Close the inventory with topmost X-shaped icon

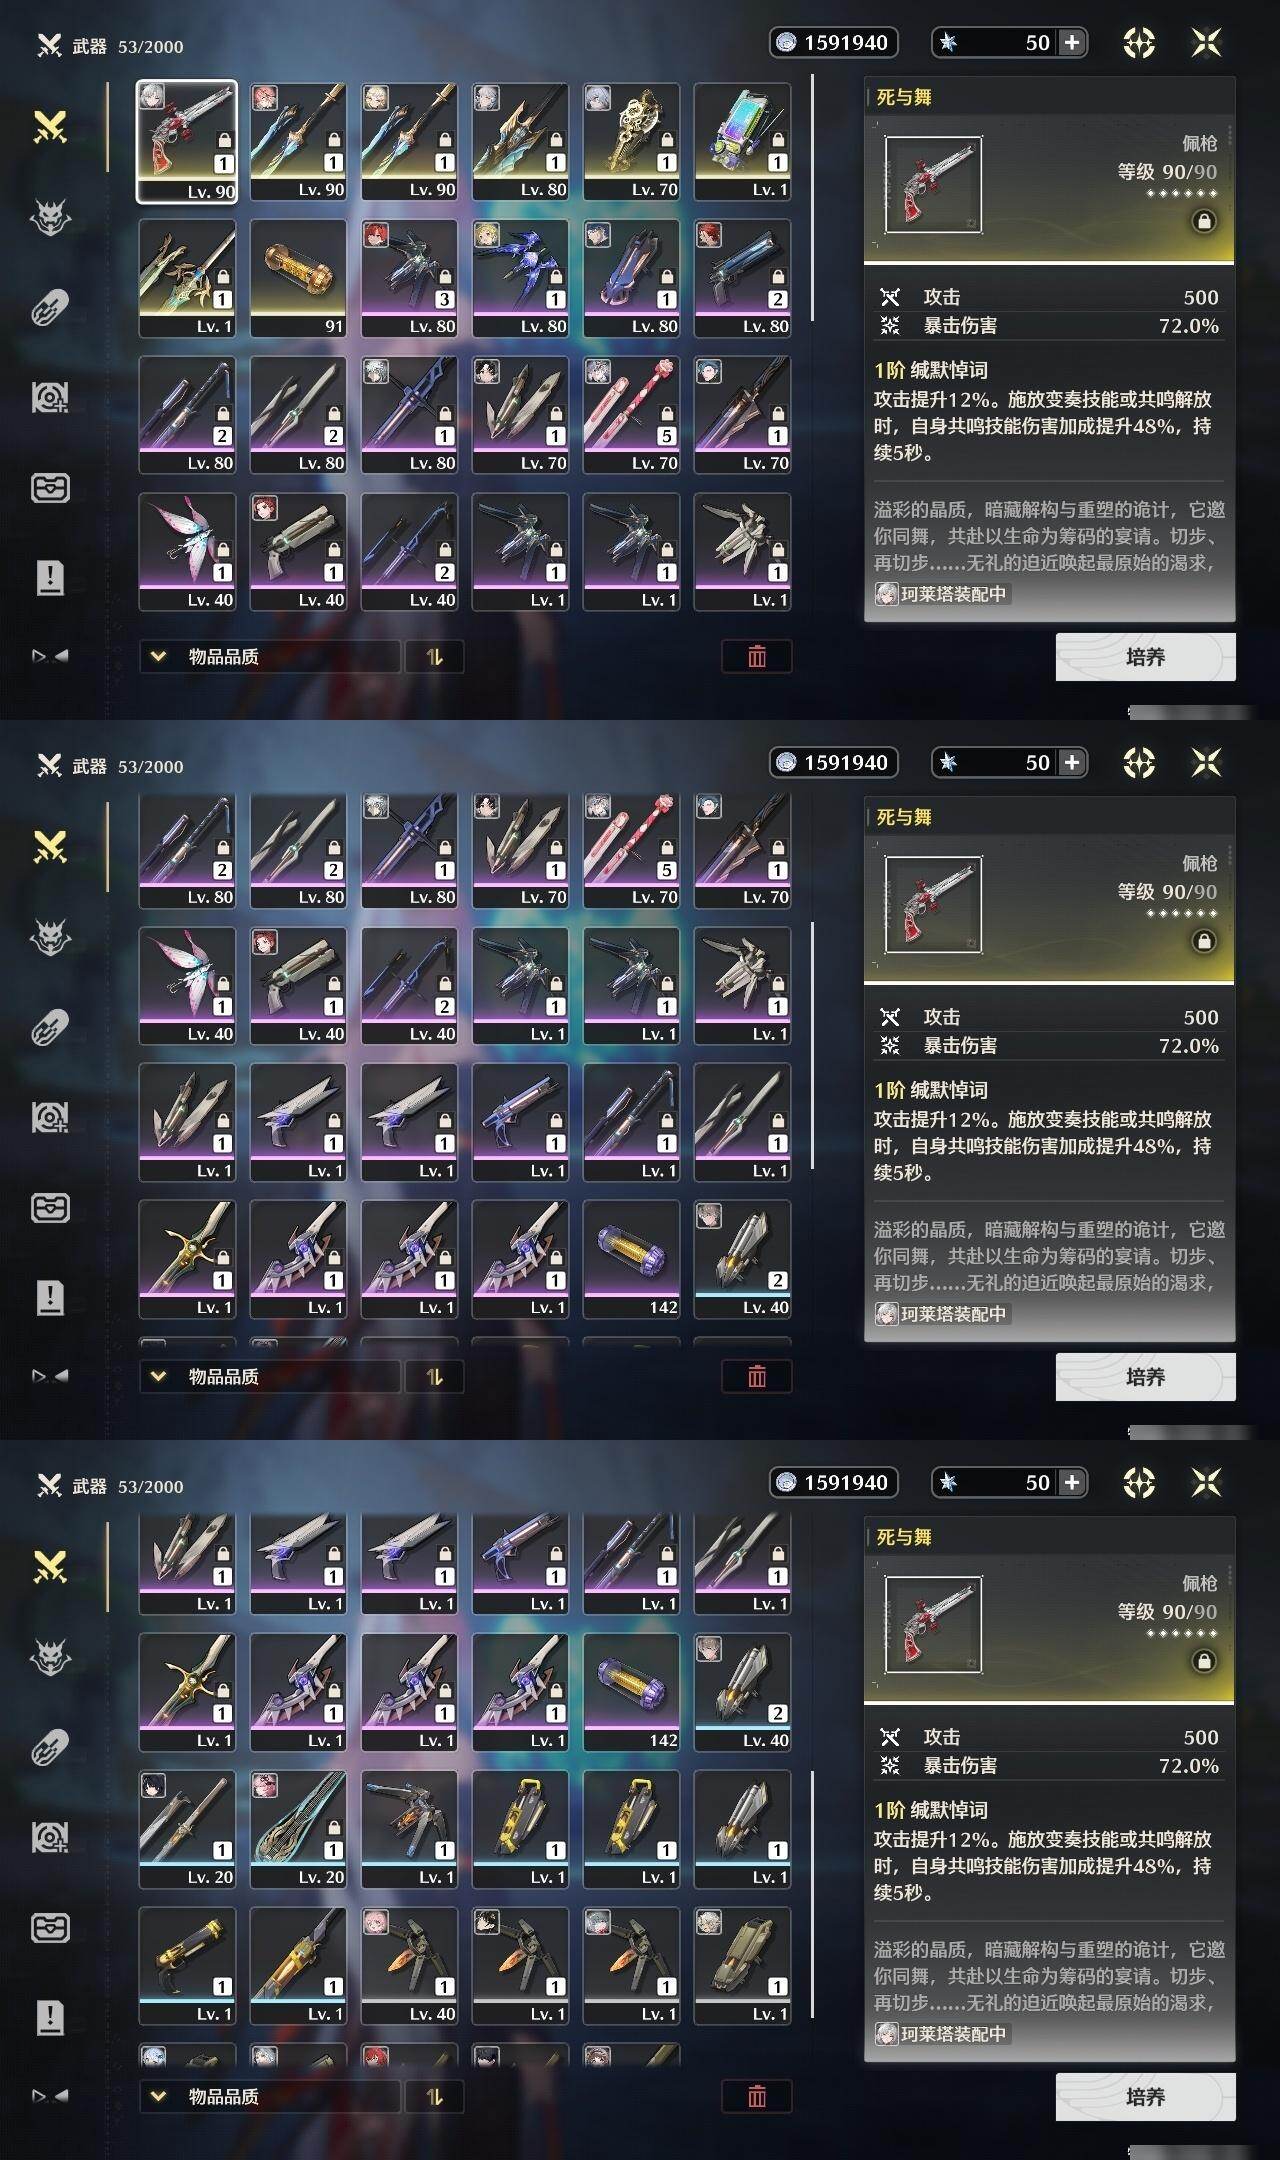pos(1207,42)
